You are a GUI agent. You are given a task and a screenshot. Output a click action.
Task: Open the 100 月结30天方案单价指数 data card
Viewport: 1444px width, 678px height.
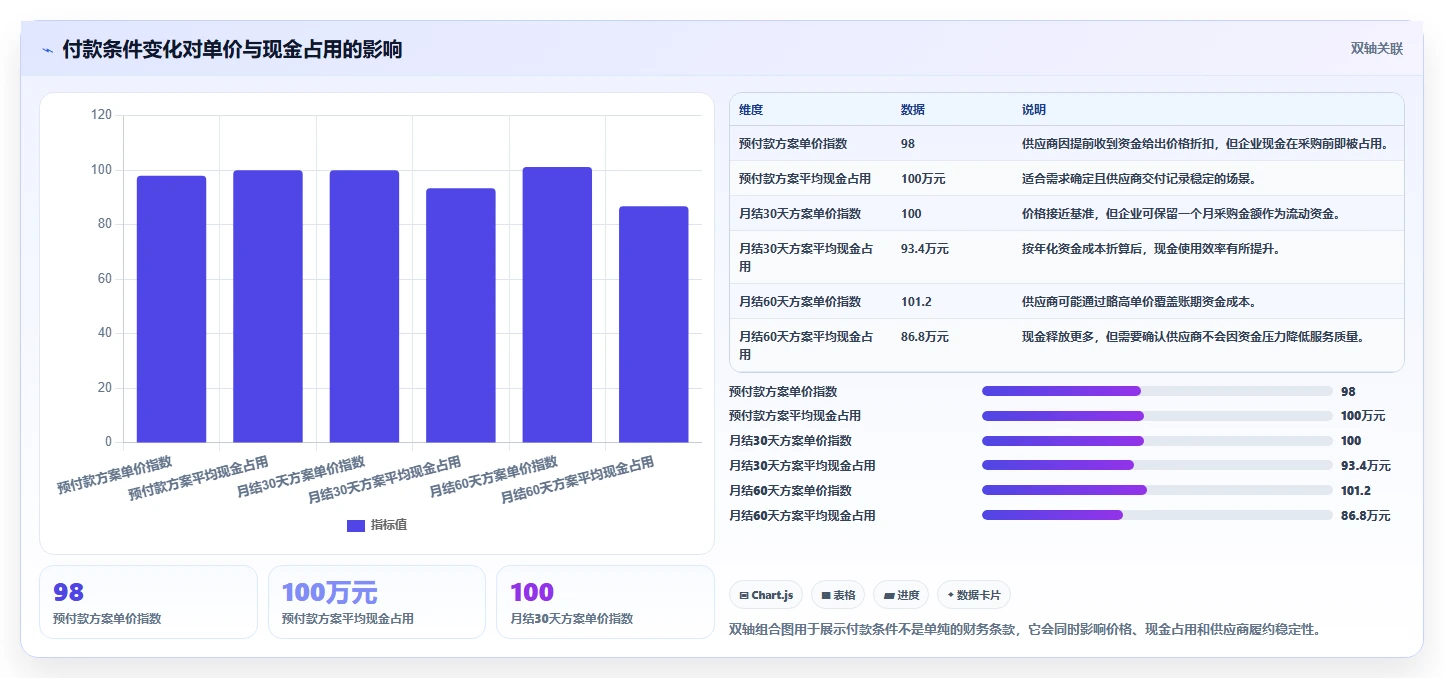click(x=605, y=602)
